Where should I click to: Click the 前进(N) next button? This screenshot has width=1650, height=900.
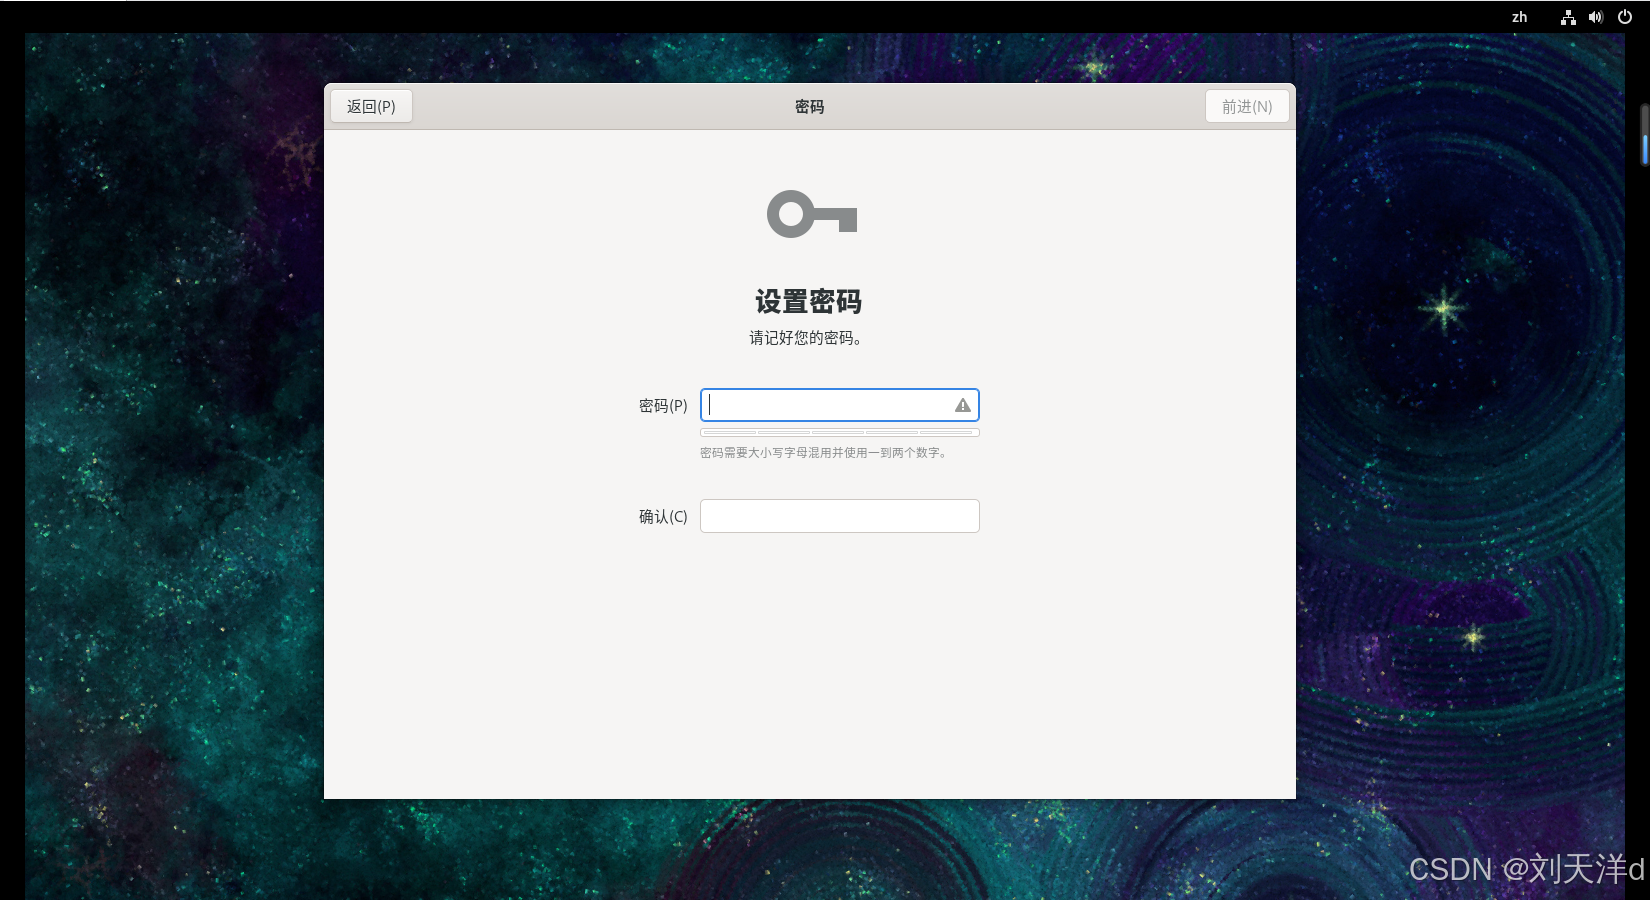tap(1246, 106)
